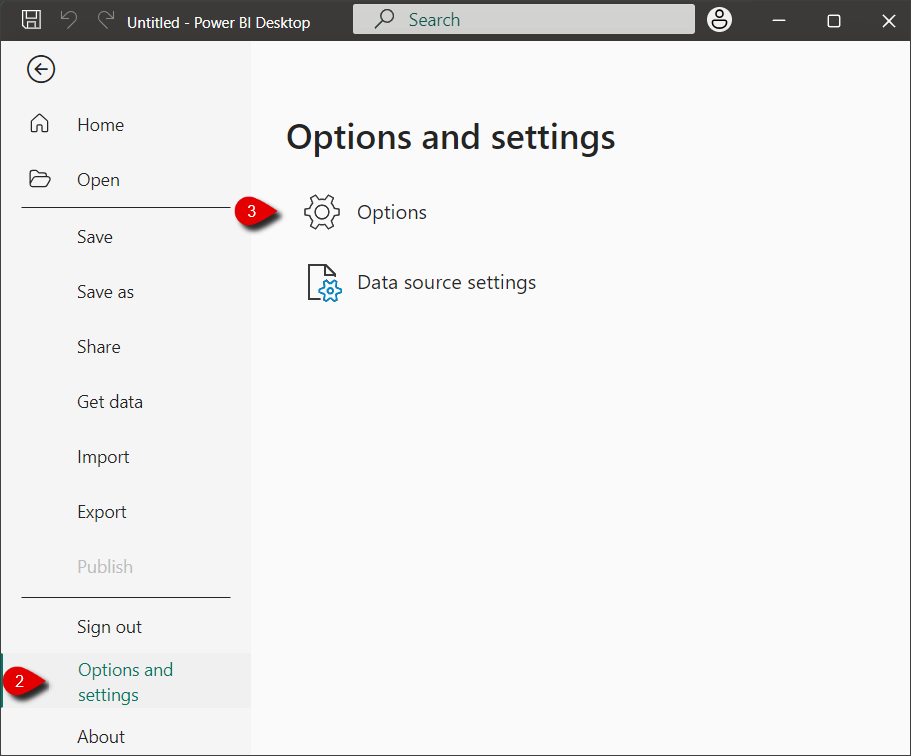Close the Power BI Desktop window
The height and width of the screenshot is (756, 911).
click(888, 21)
